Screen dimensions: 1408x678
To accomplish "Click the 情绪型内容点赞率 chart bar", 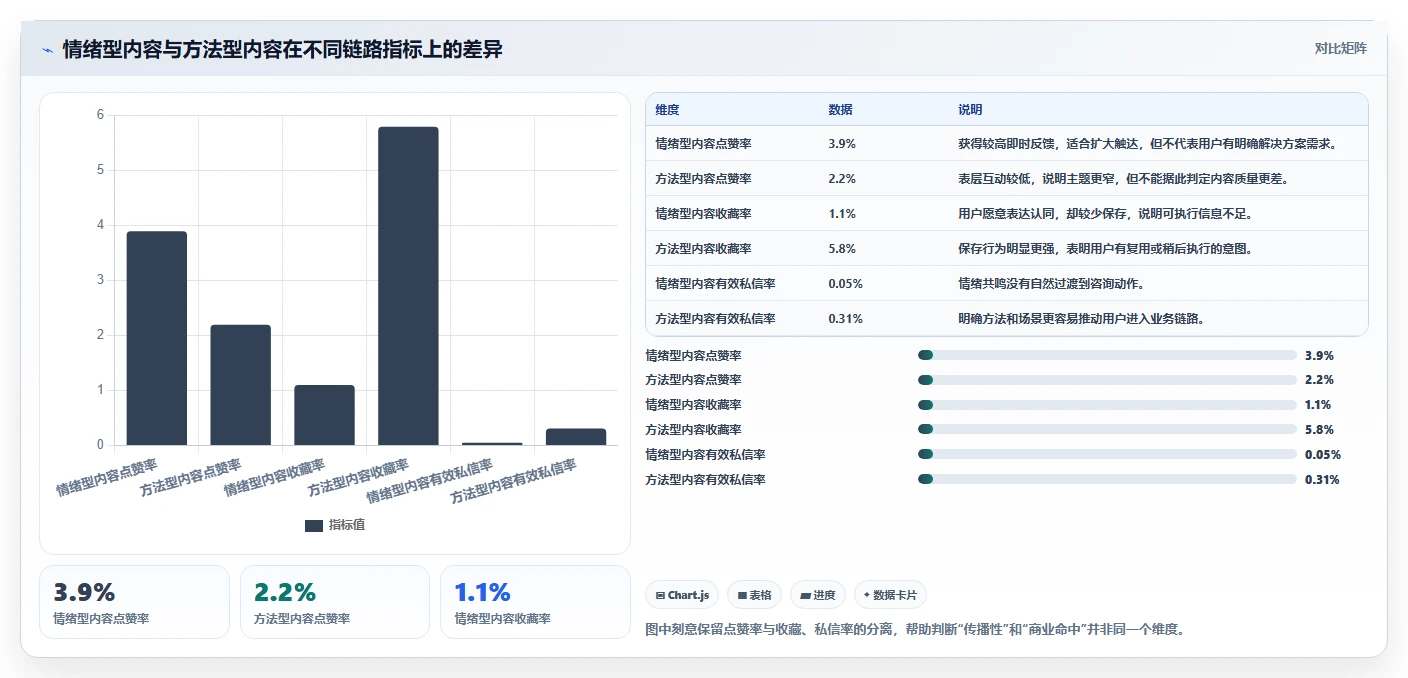I will click(156, 338).
